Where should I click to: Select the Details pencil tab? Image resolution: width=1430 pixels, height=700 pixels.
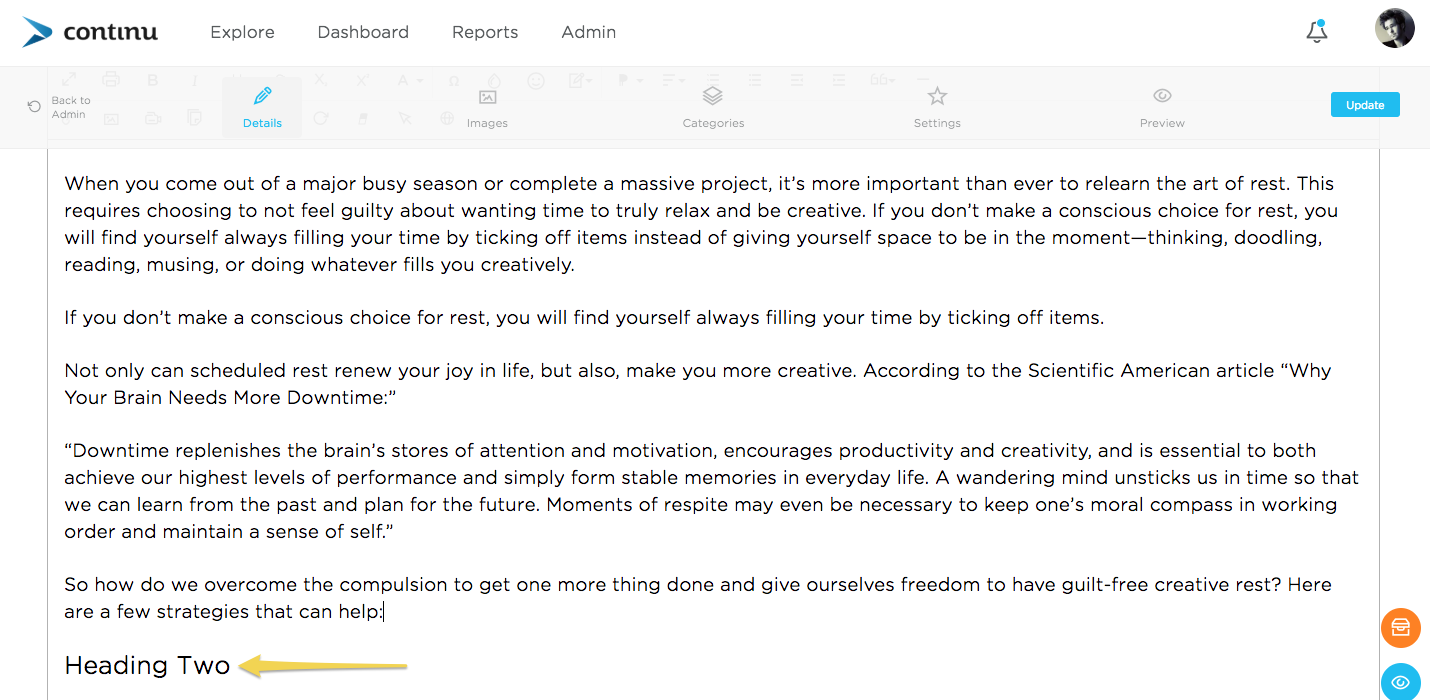pos(262,107)
